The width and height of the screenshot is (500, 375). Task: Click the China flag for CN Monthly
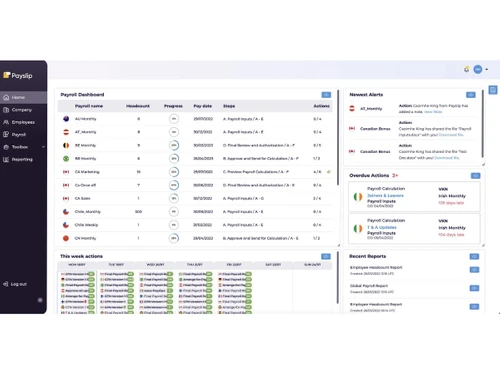click(66, 238)
